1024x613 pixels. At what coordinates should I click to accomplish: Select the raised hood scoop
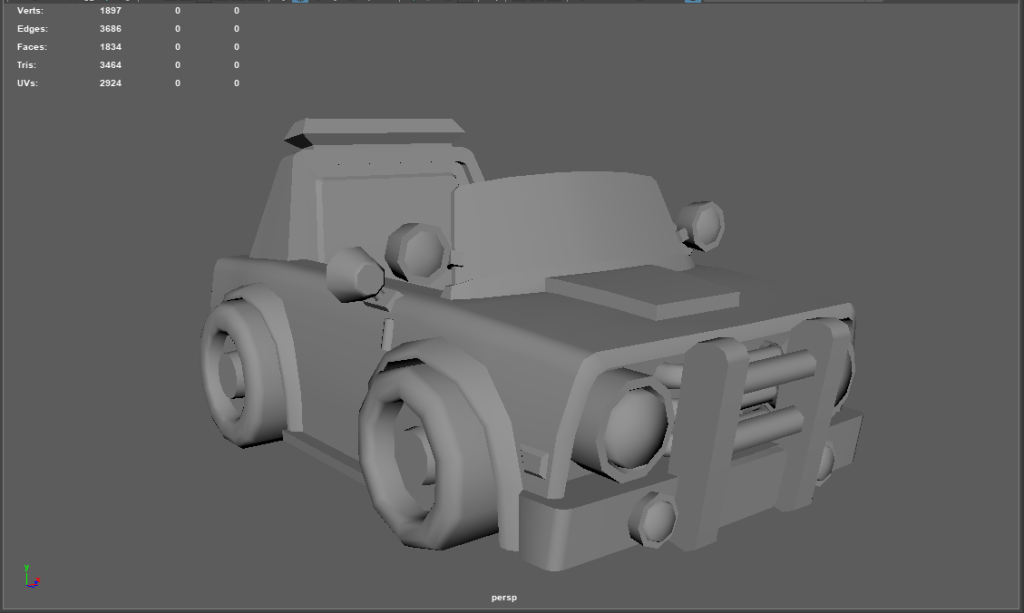coord(645,293)
